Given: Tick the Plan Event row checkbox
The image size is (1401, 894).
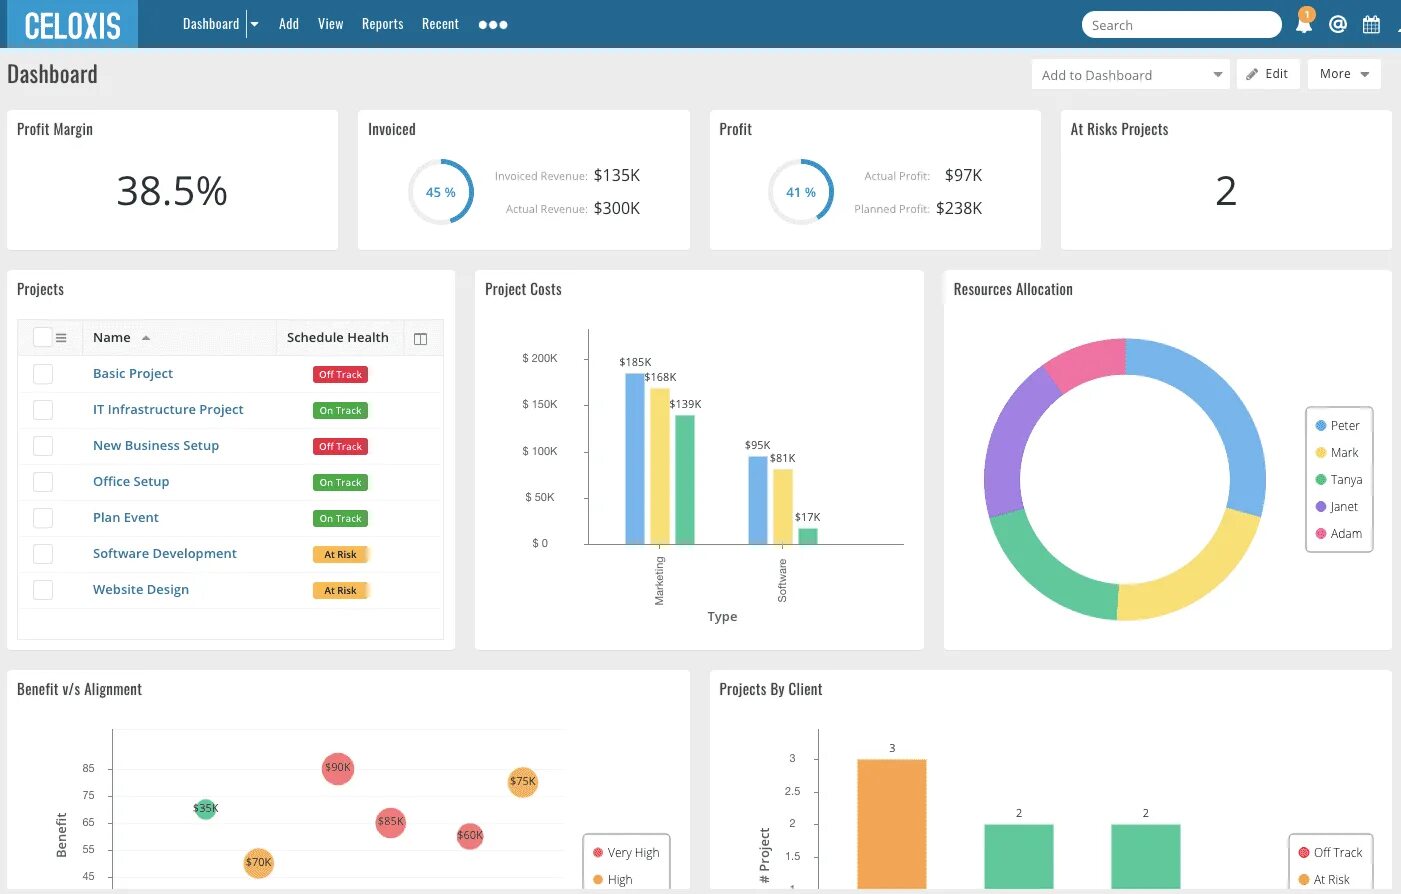Looking at the screenshot, I should (x=43, y=517).
